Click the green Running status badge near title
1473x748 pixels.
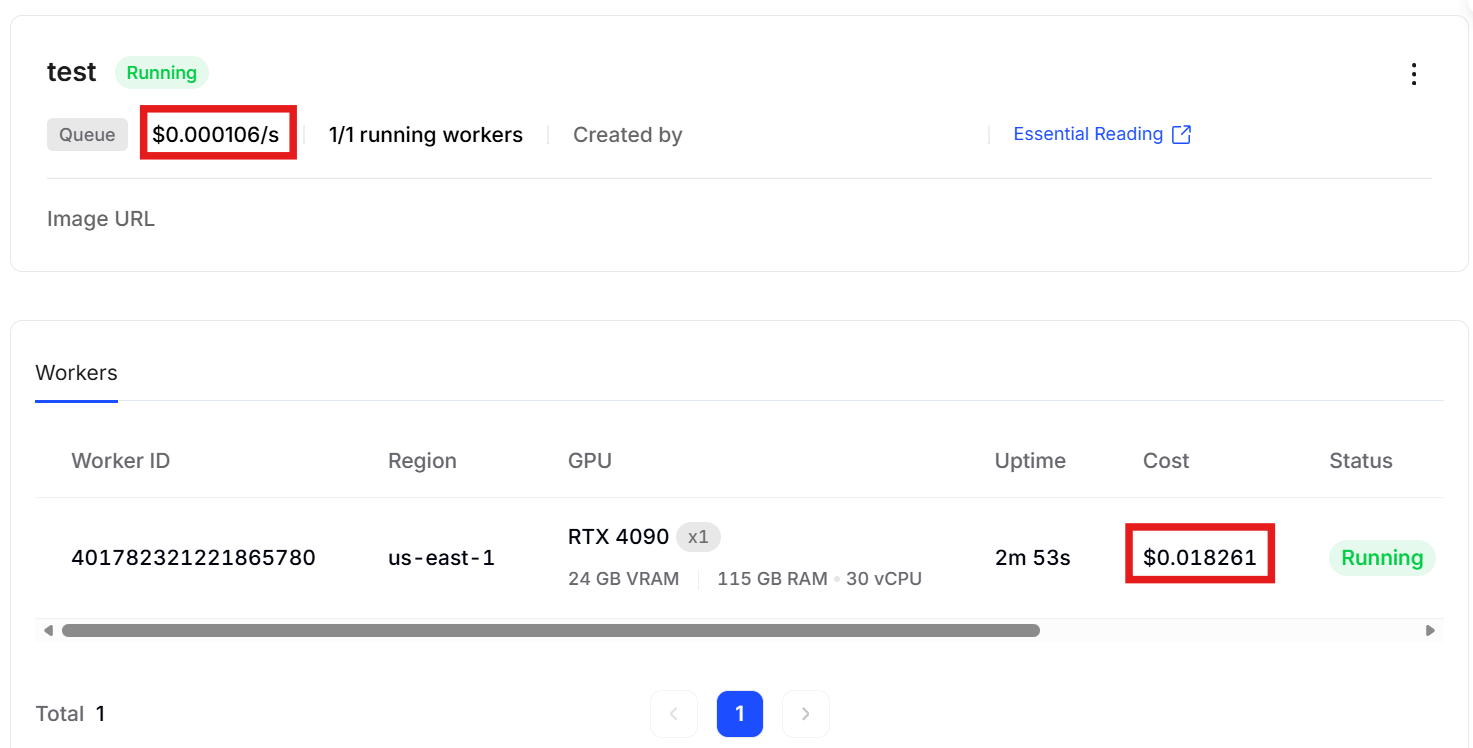coord(161,73)
